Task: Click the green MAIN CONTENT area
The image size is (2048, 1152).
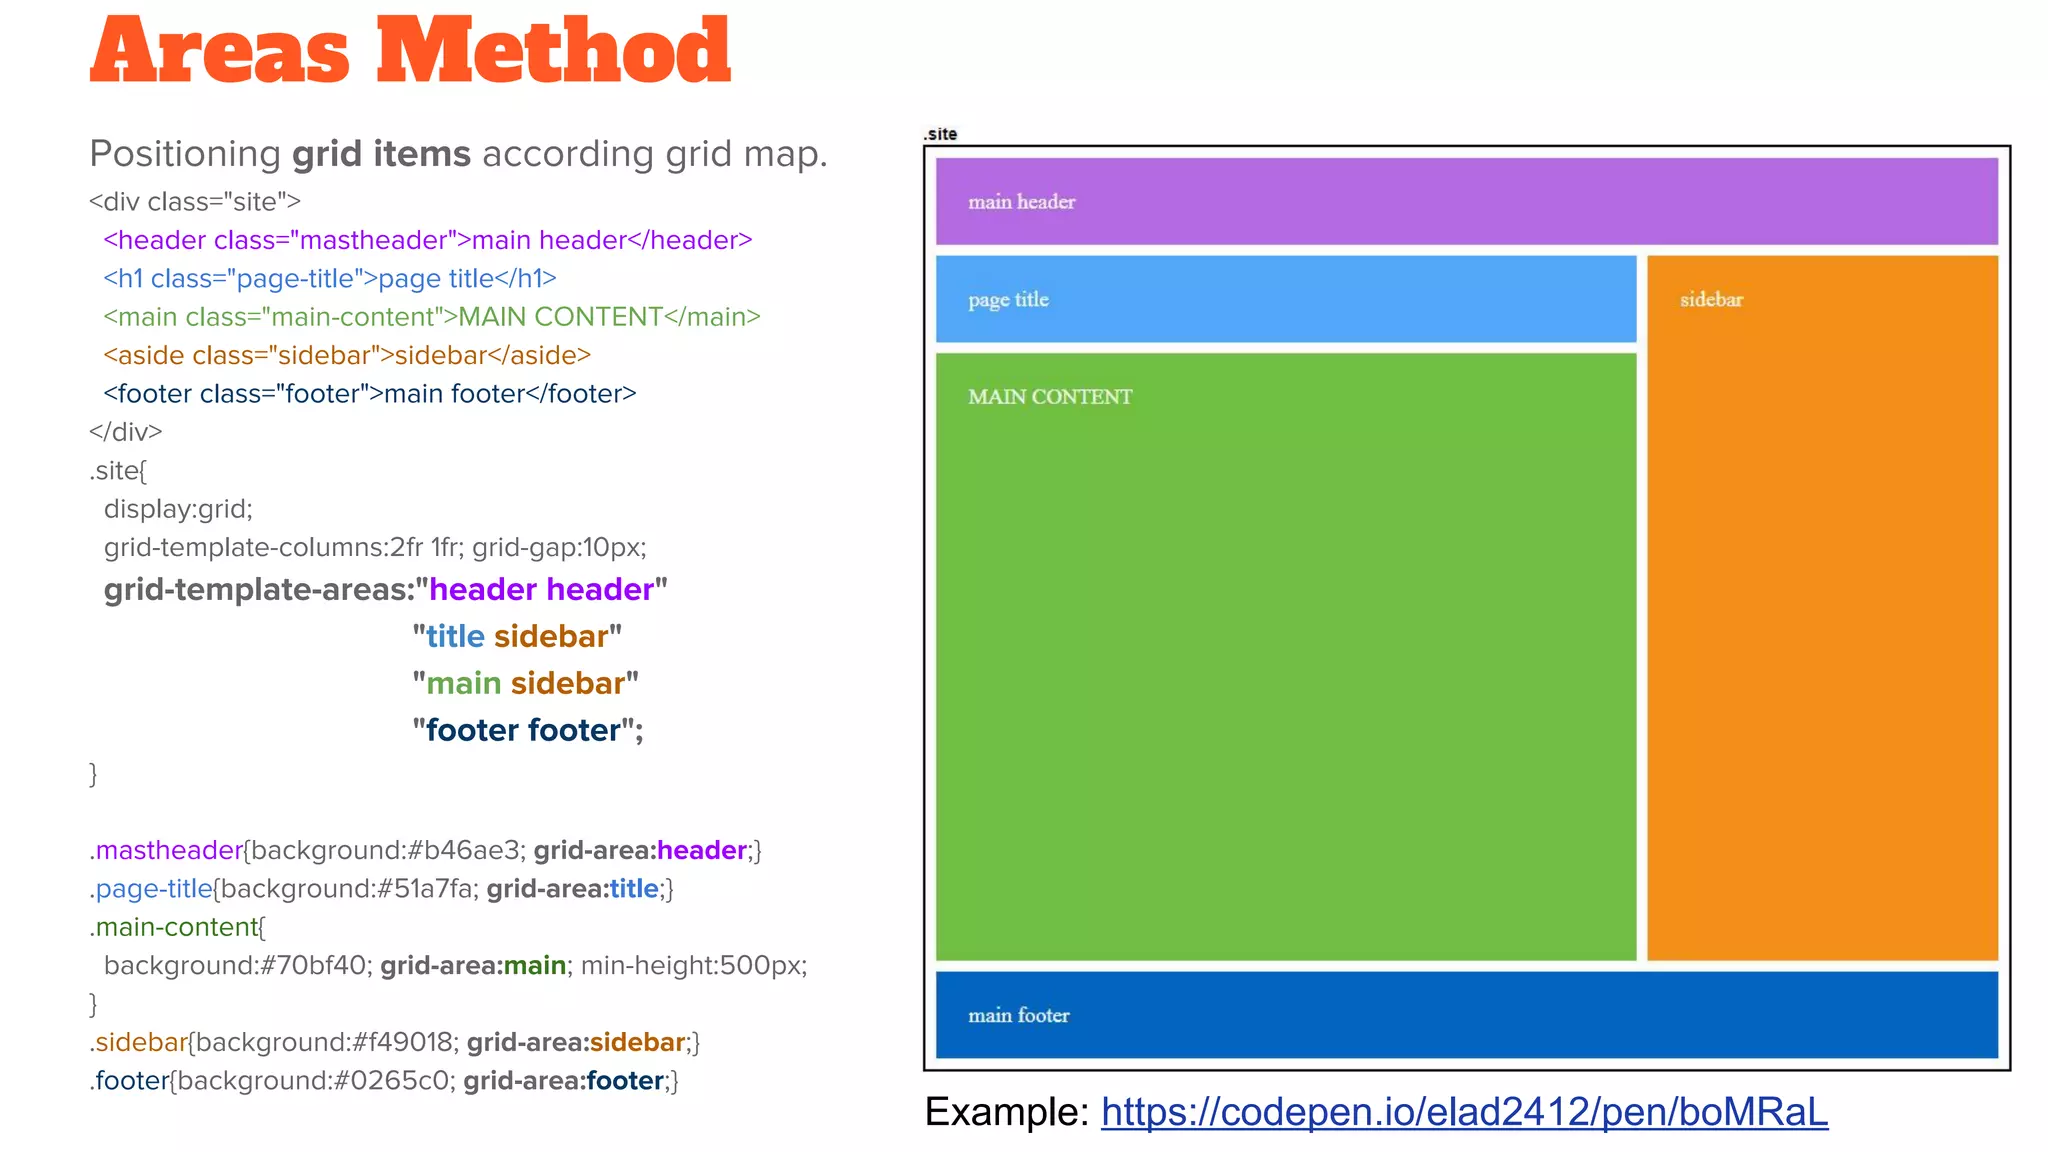Action: [1285, 656]
